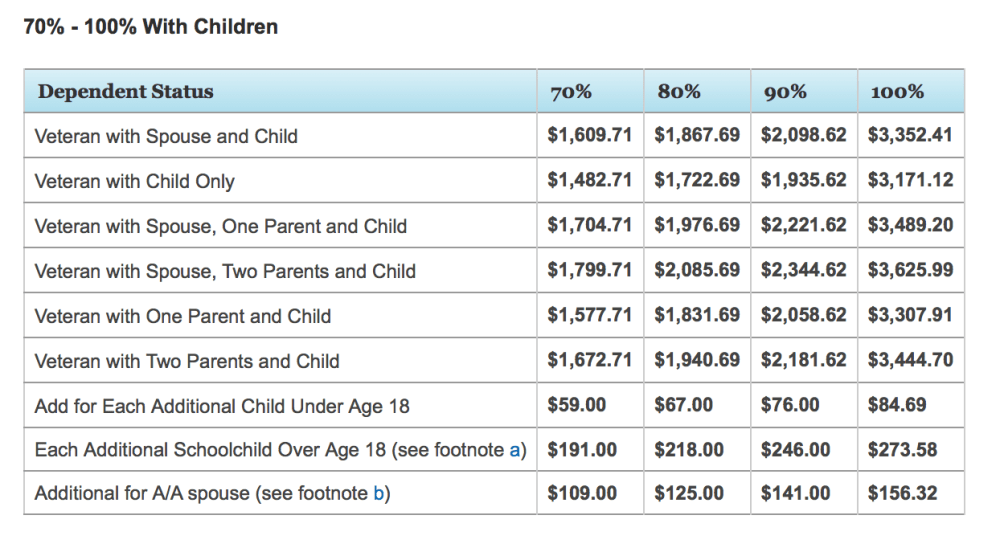Screen dimensions: 1000x548
Task: Click the Dependent Status column header
Action: (x=125, y=92)
